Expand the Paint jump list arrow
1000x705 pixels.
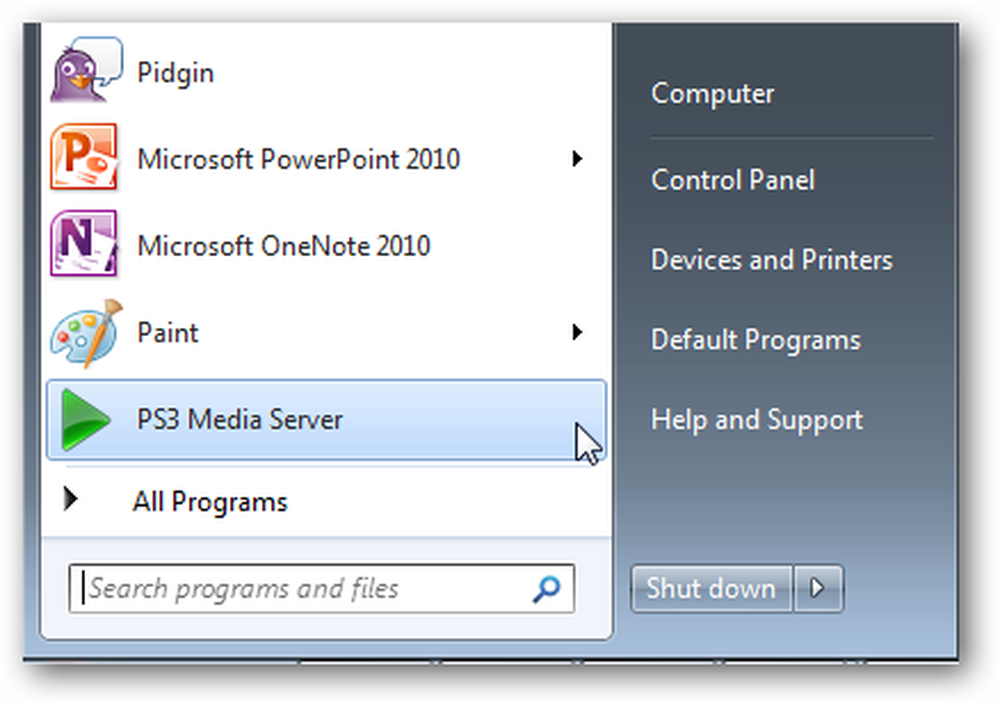(577, 332)
